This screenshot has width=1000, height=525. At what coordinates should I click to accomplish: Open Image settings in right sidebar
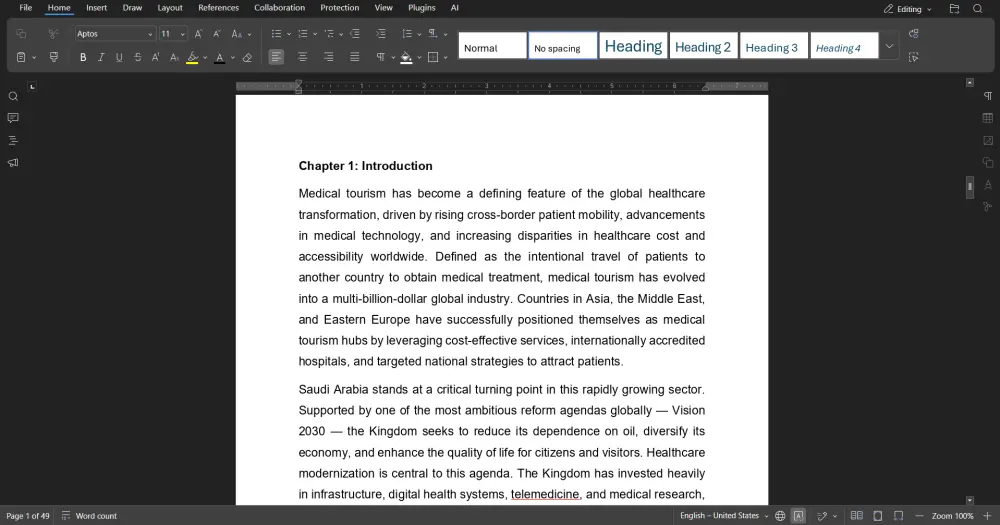[x=988, y=140]
